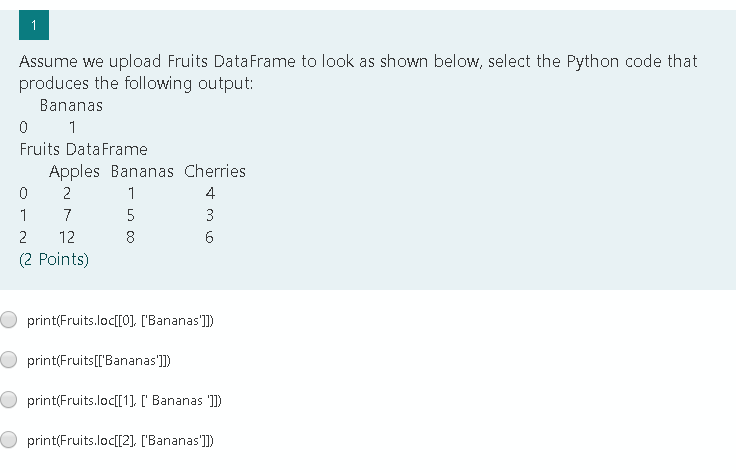Click the Bananas output header above table
This screenshot has width=736, height=473.
pyautogui.click(x=71, y=105)
